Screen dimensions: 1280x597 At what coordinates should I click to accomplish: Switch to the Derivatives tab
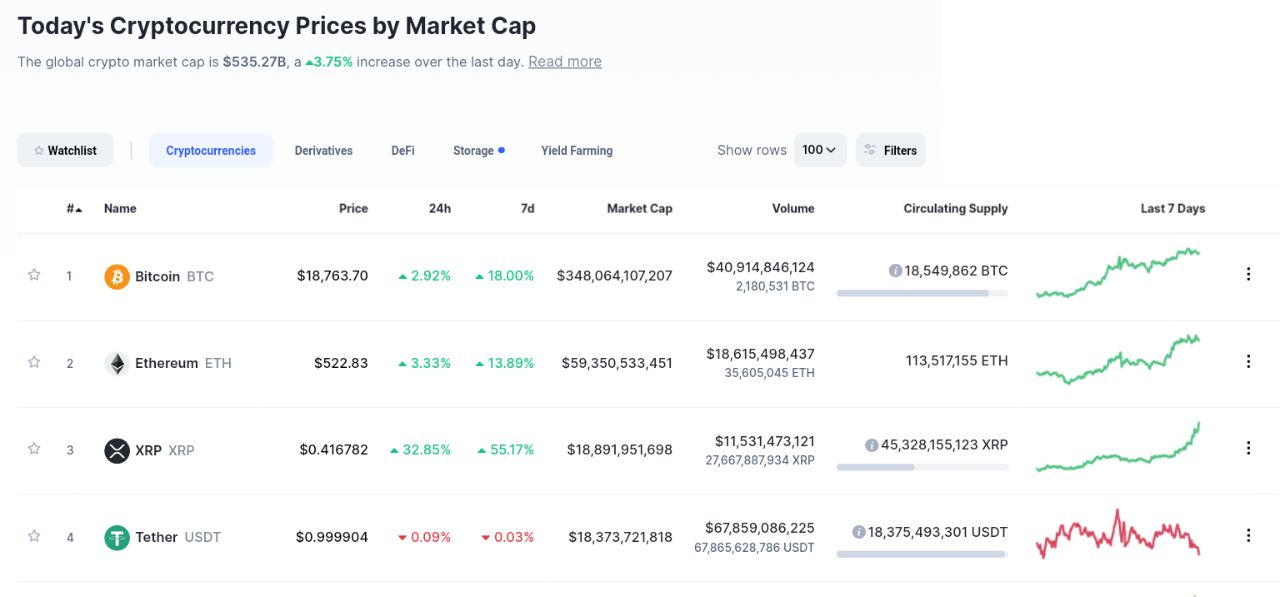[323, 151]
